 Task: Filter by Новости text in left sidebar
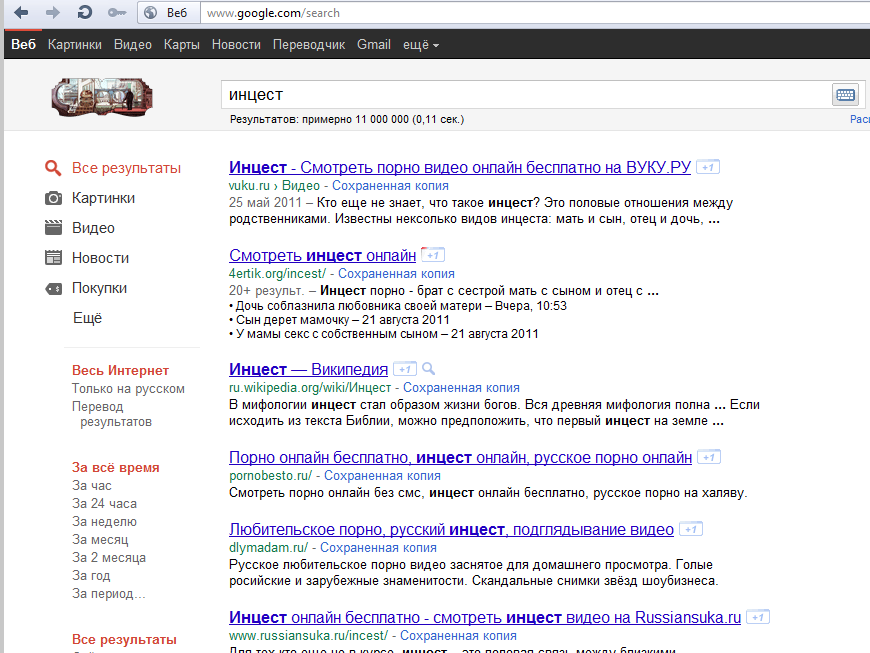(100, 258)
